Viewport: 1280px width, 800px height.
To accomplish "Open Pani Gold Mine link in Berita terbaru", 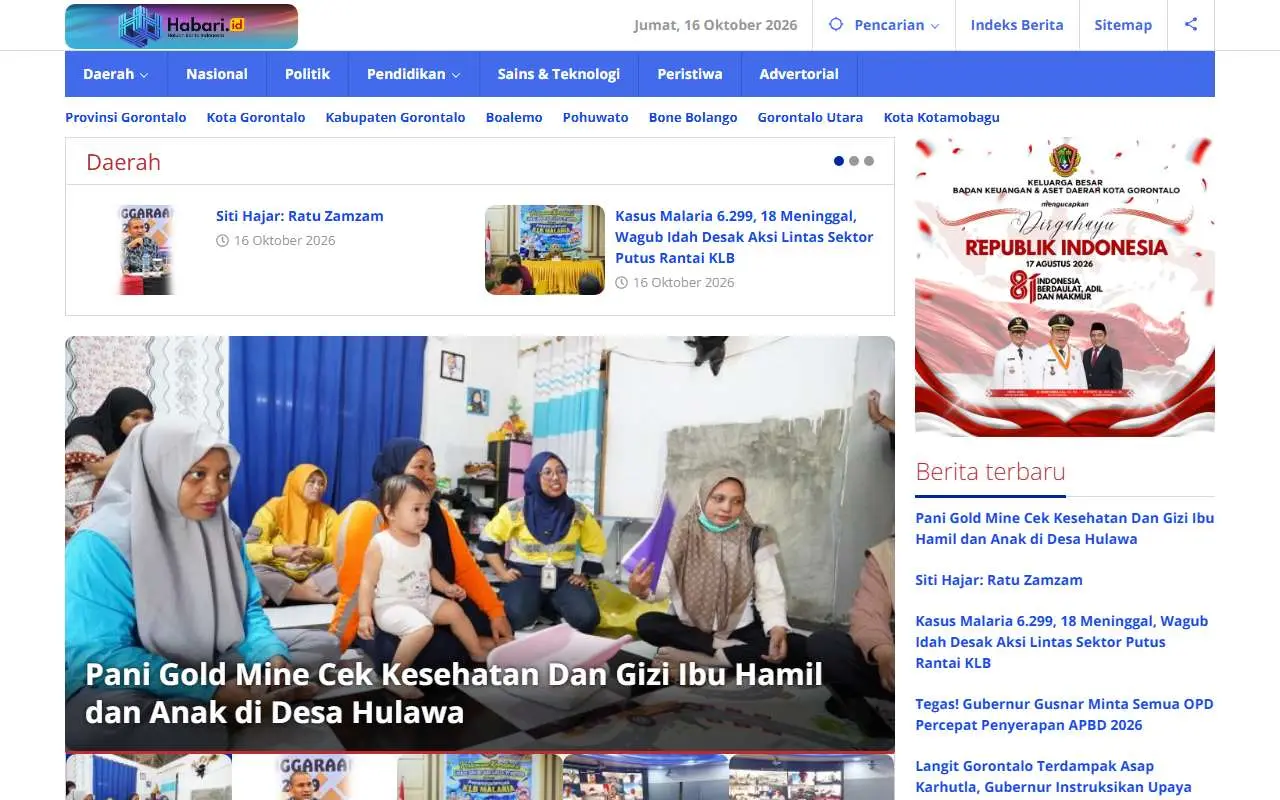I will tap(1065, 528).
